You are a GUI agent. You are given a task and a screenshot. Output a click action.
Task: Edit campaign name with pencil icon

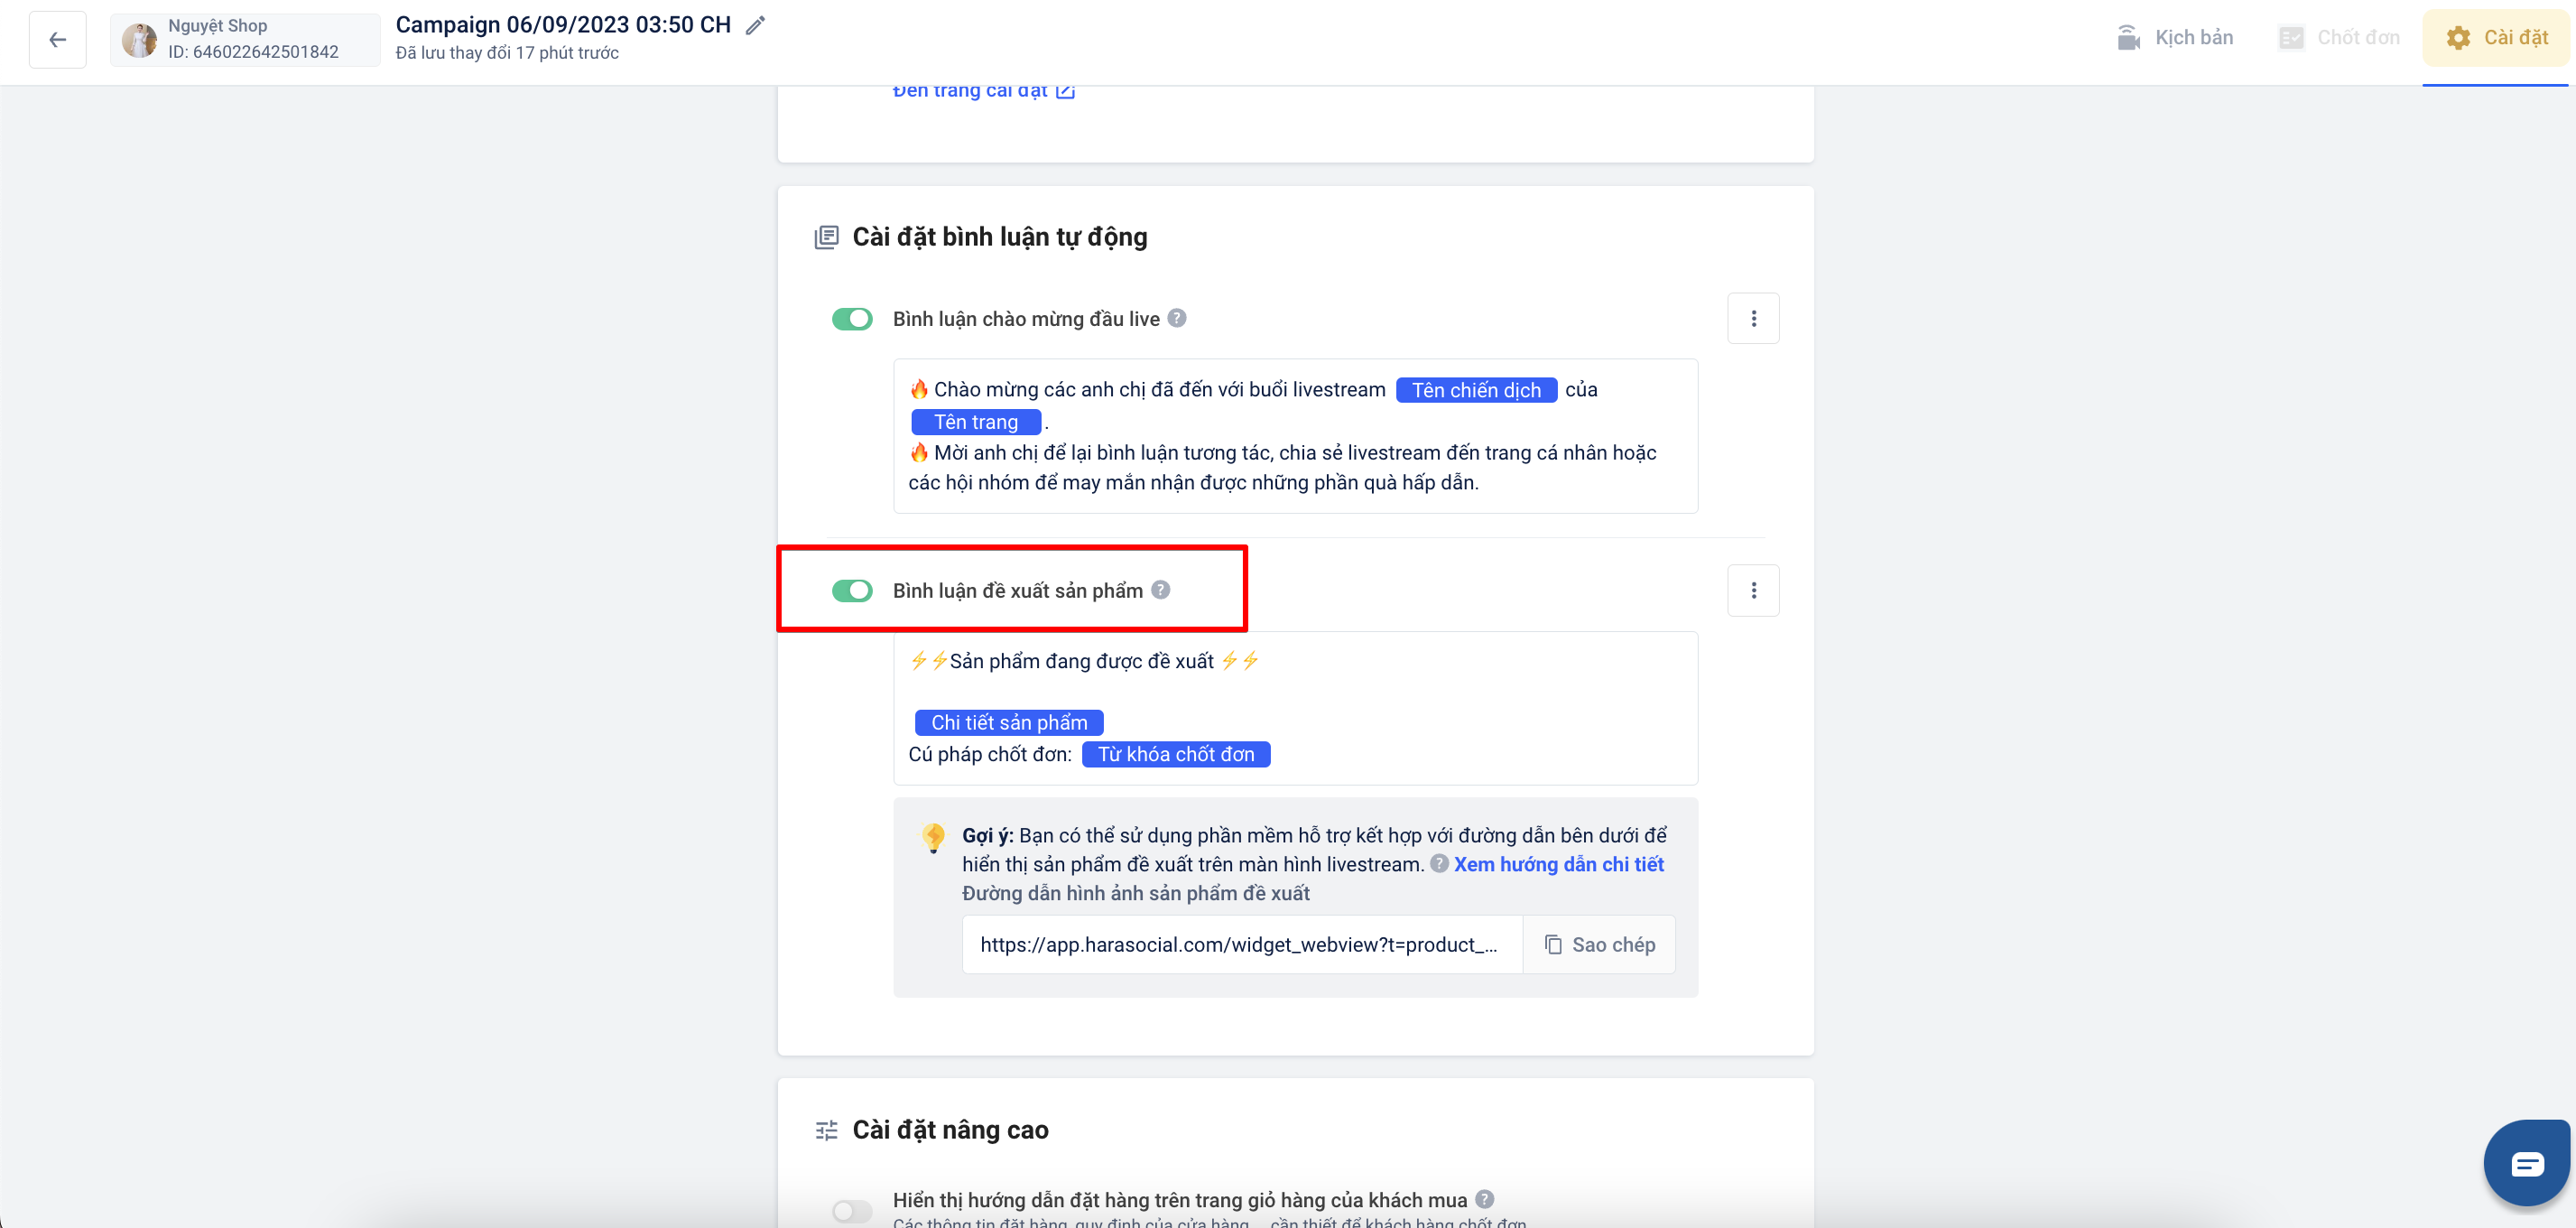coord(756,25)
